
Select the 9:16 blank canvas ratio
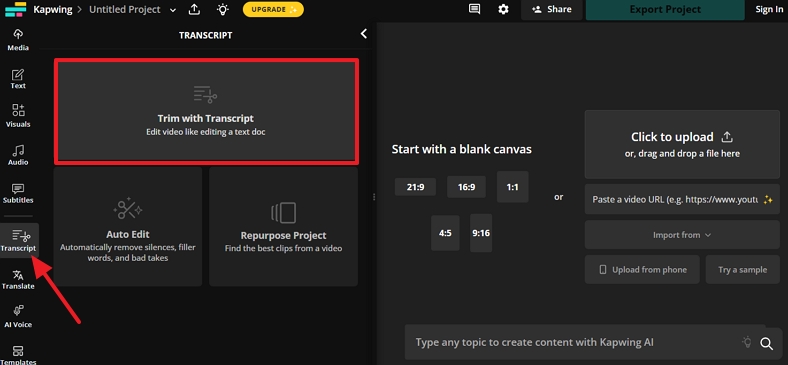tap(481, 233)
